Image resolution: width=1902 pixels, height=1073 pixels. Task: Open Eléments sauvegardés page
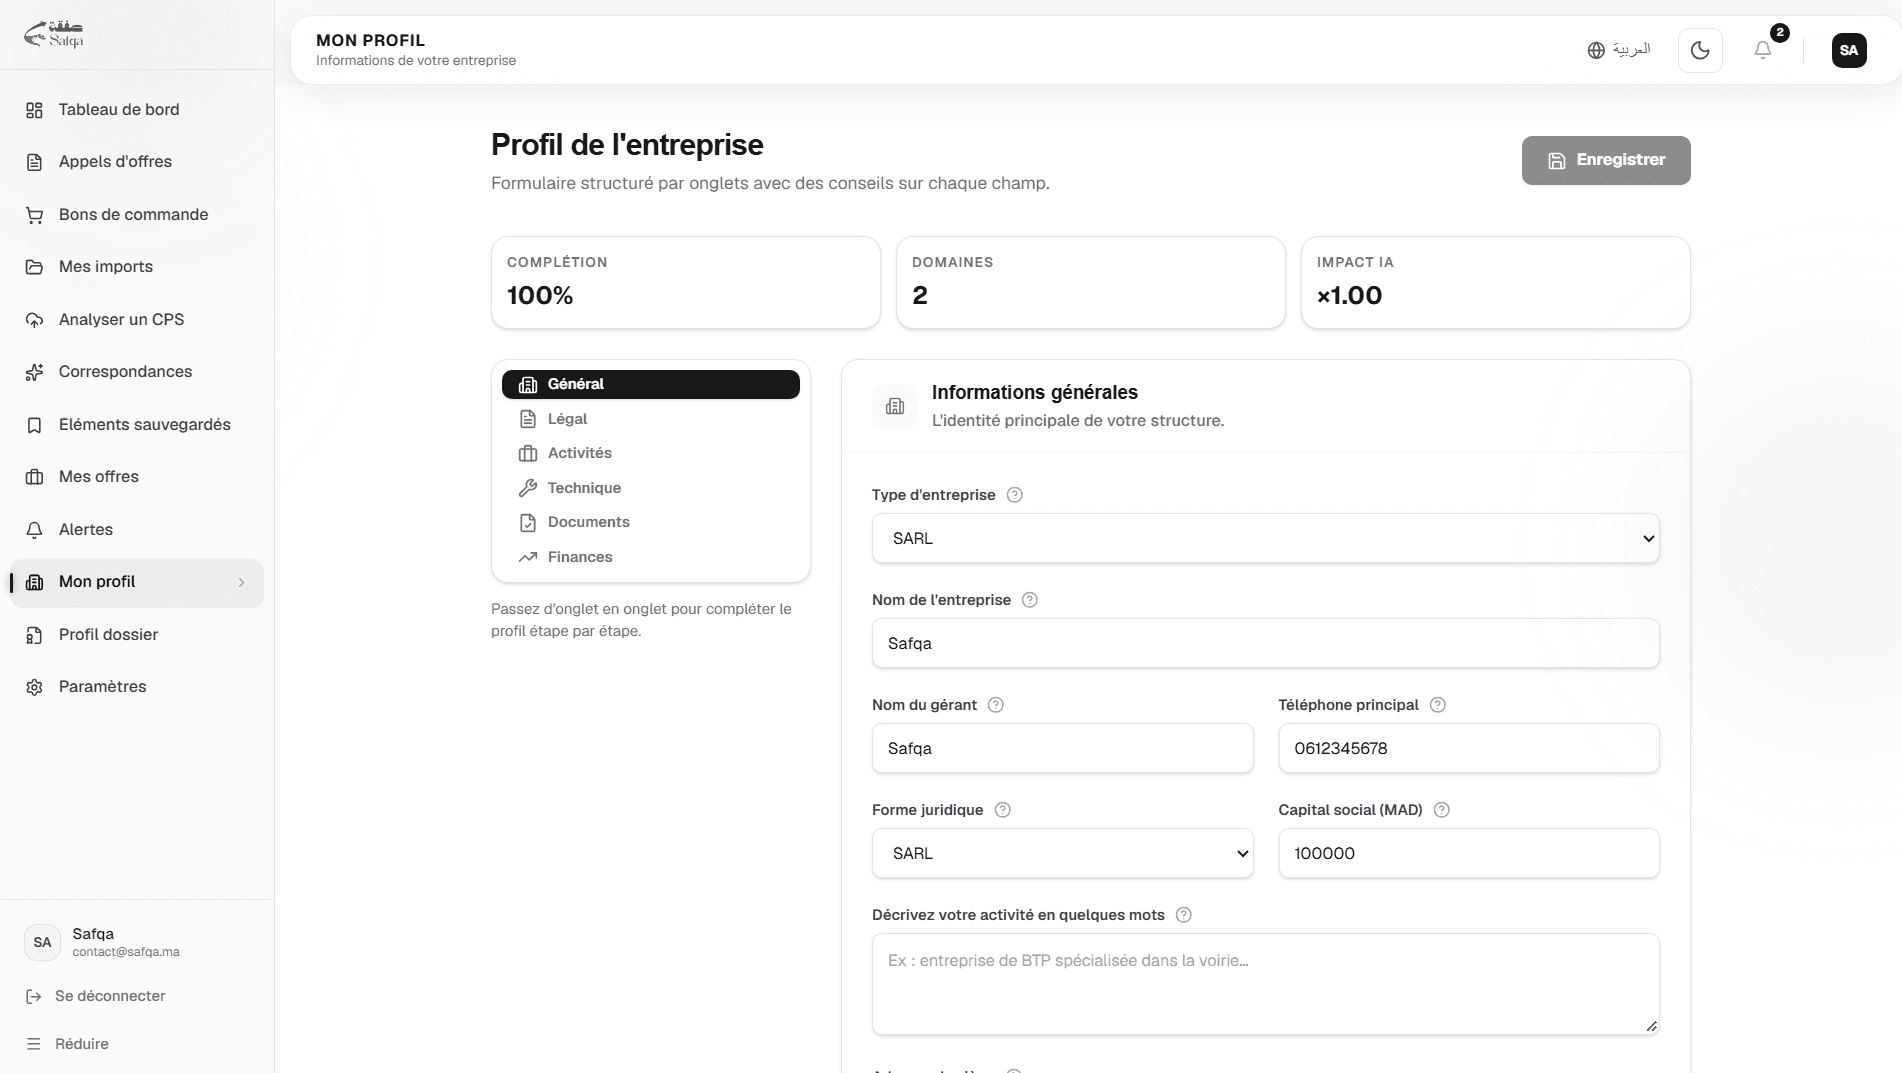point(137,425)
